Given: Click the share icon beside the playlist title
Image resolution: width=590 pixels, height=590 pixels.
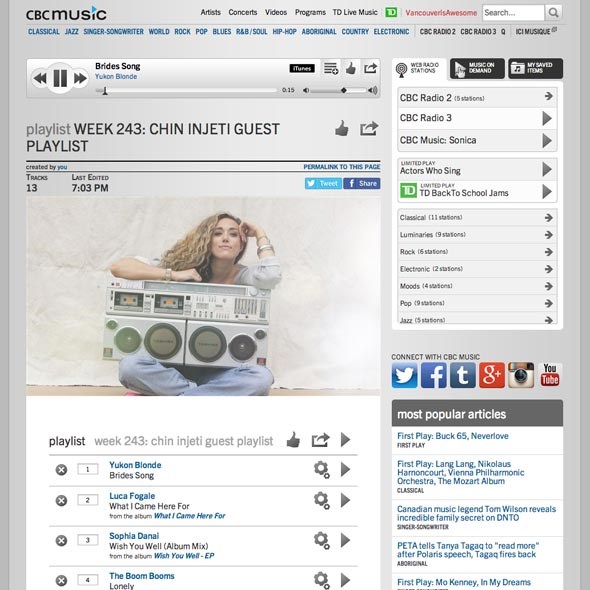Looking at the screenshot, I should click(369, 129).
